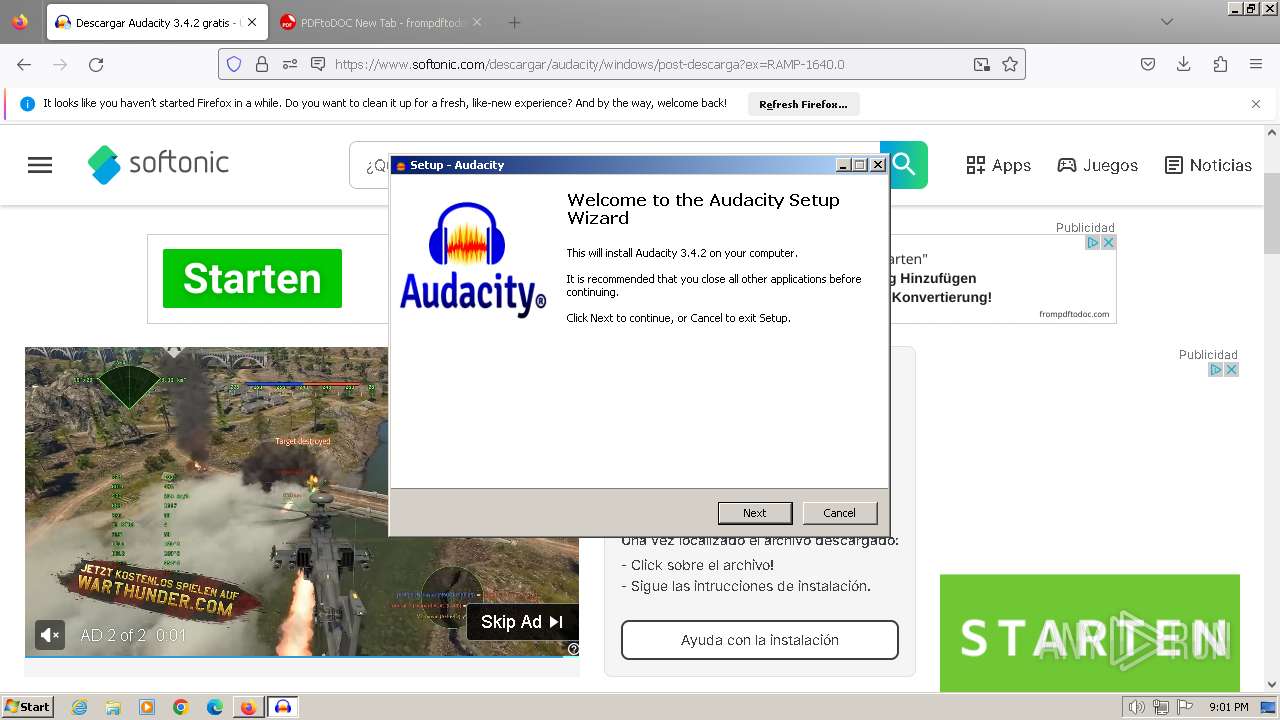The width and height of the screenshot is (1280, 720).
Task: Launch Google Chrome from the taskbar
Action: click(x=181, y=707)
